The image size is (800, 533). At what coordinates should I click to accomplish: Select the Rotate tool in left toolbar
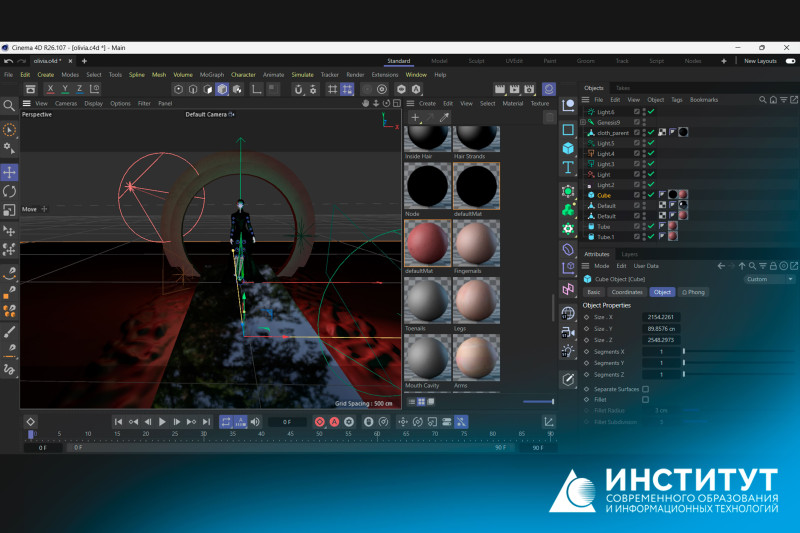(9, 191)
